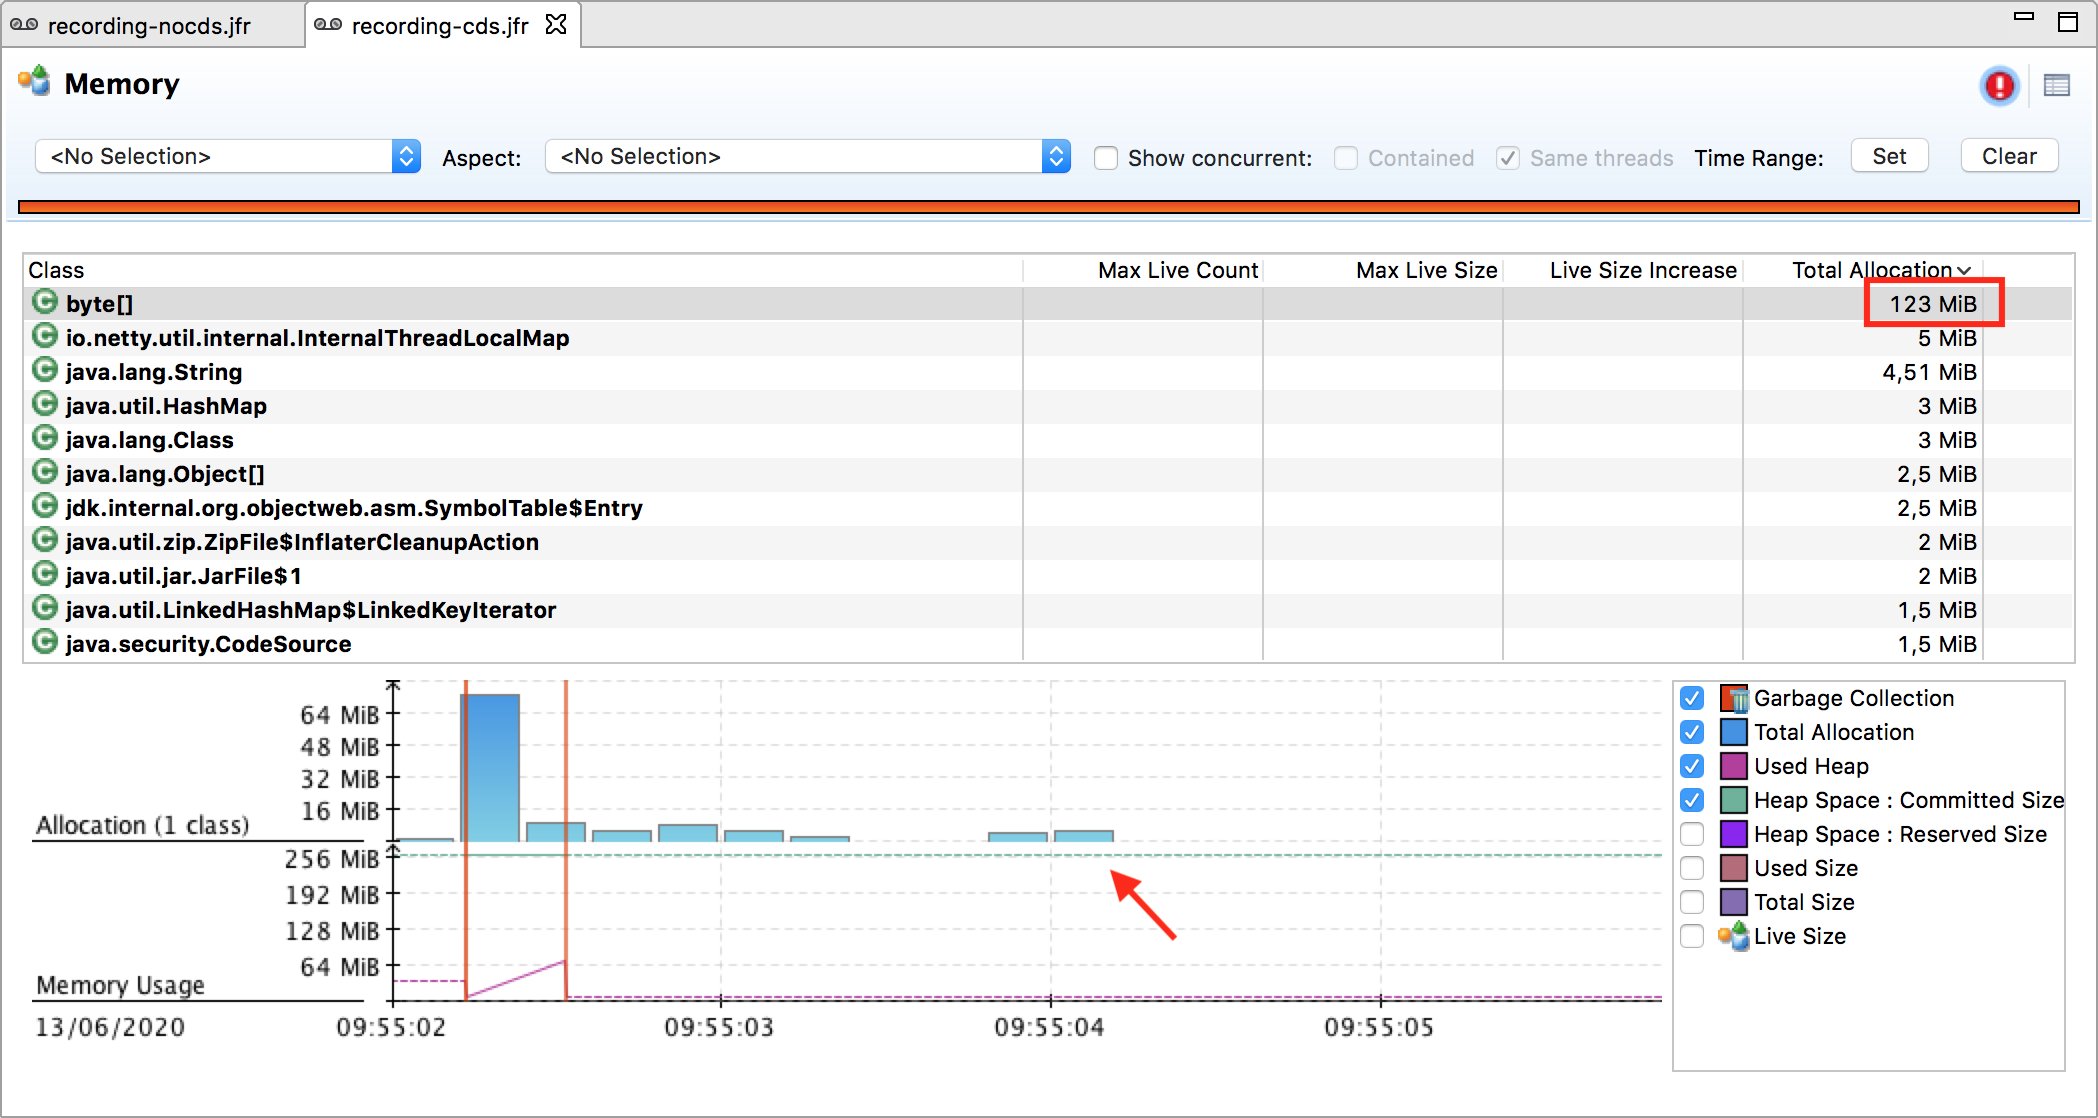The height and width of the screenshot is (1118, 2098).
Task: Click the red error indicator icon
Action: [1998, 86]
